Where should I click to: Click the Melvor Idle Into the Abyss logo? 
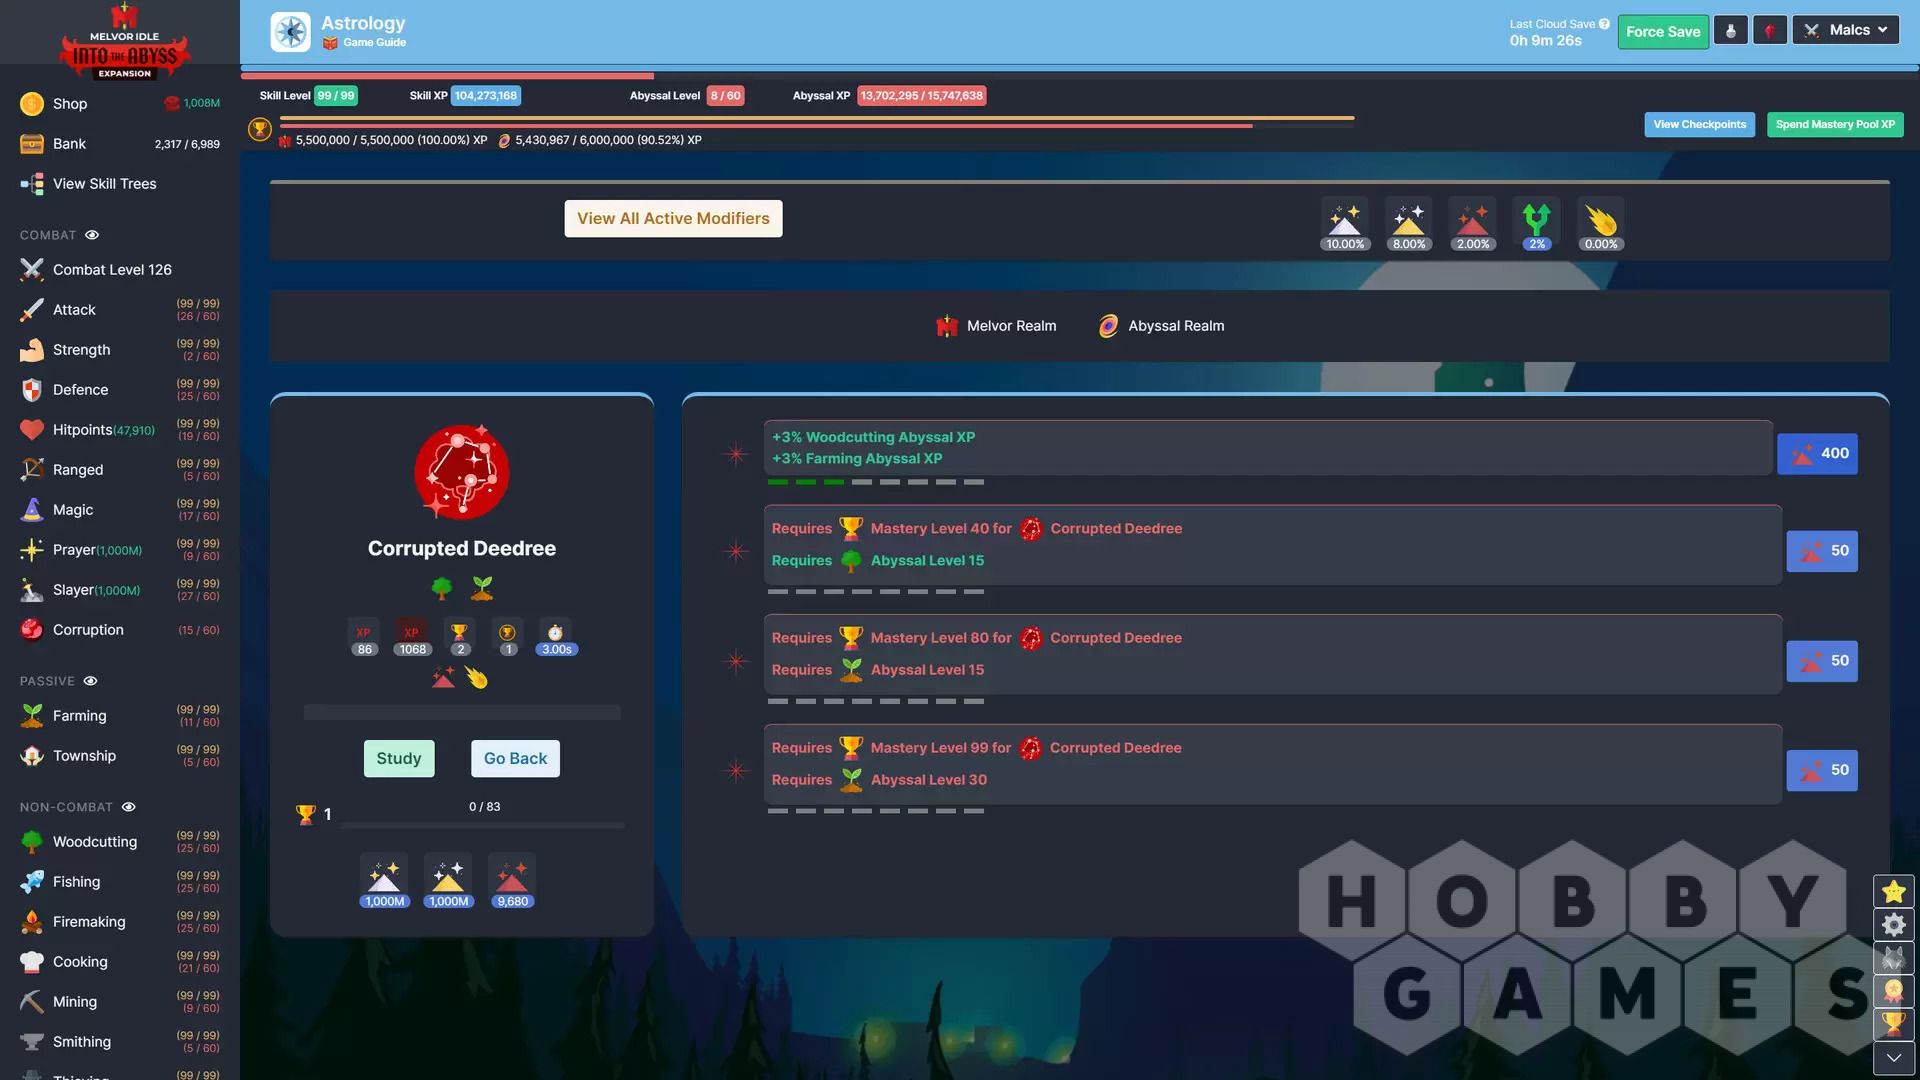[x=124, y=42]
